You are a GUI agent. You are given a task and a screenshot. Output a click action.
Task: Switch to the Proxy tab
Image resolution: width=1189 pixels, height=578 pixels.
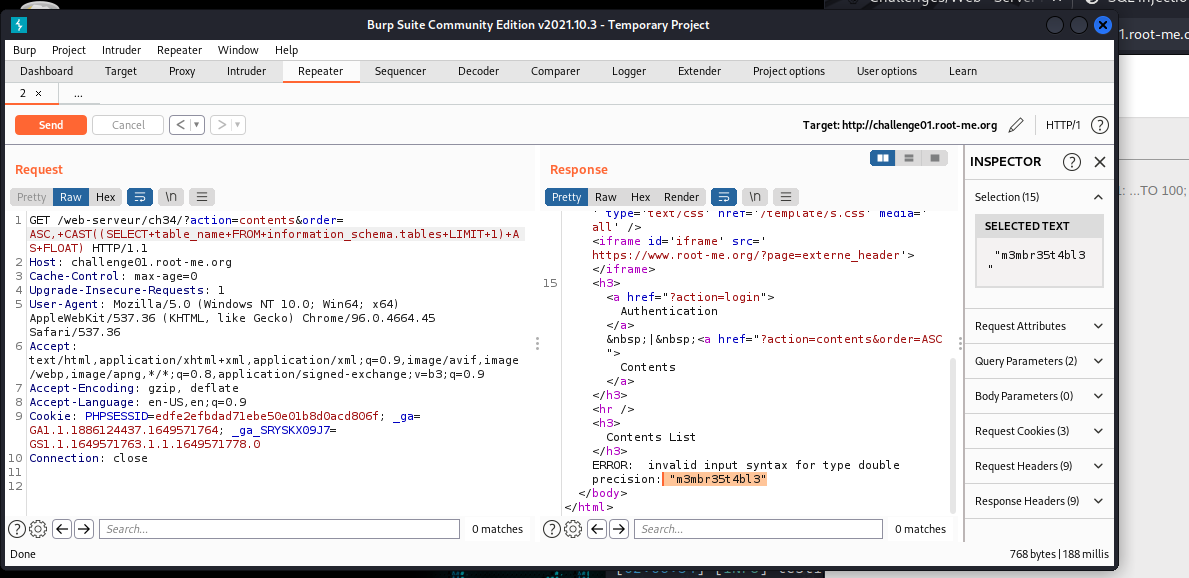pyautogui.click(x=182, y=71)
